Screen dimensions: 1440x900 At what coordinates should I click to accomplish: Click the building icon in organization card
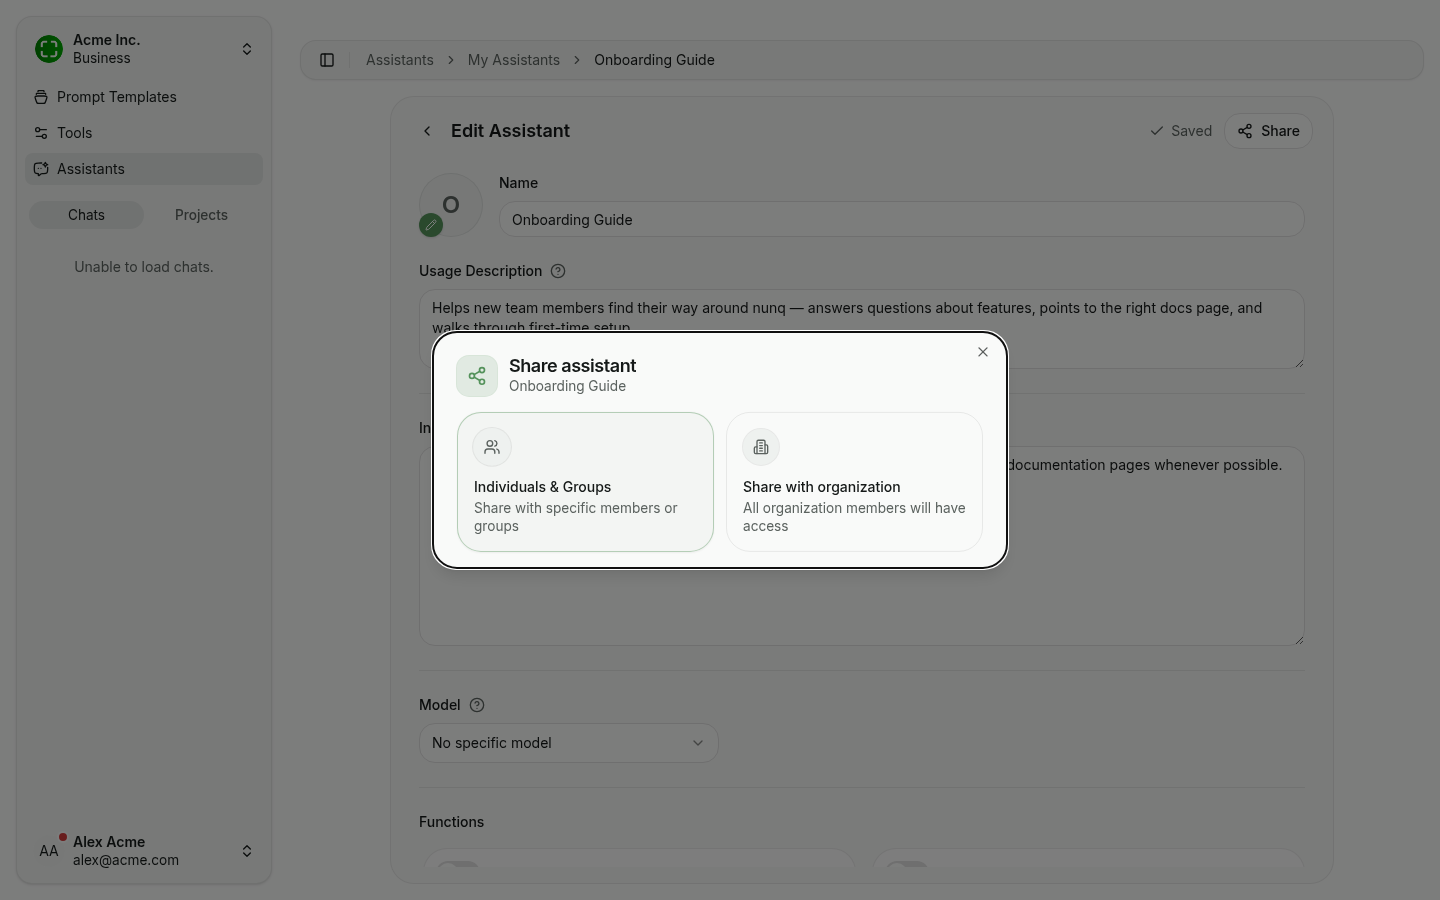point(761,447)
